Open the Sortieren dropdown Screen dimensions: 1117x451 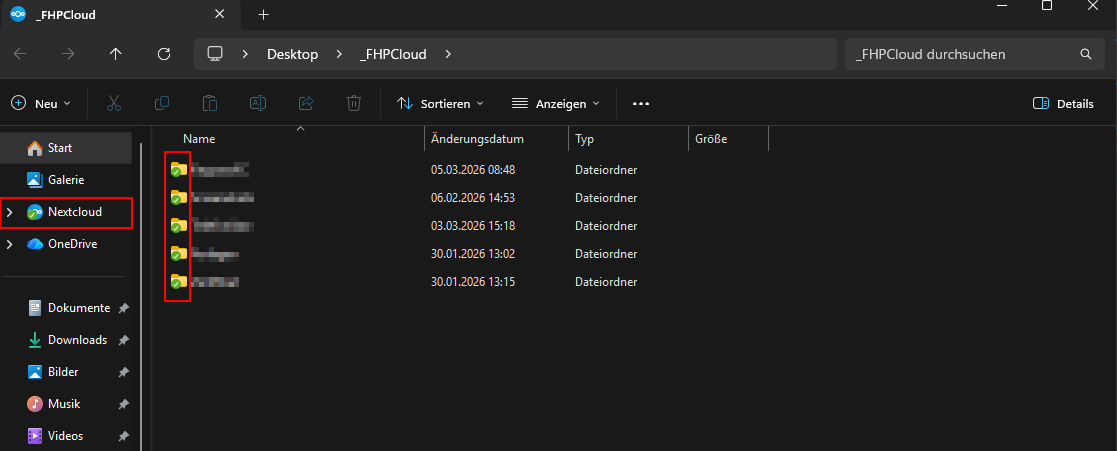tap(440, 103)
